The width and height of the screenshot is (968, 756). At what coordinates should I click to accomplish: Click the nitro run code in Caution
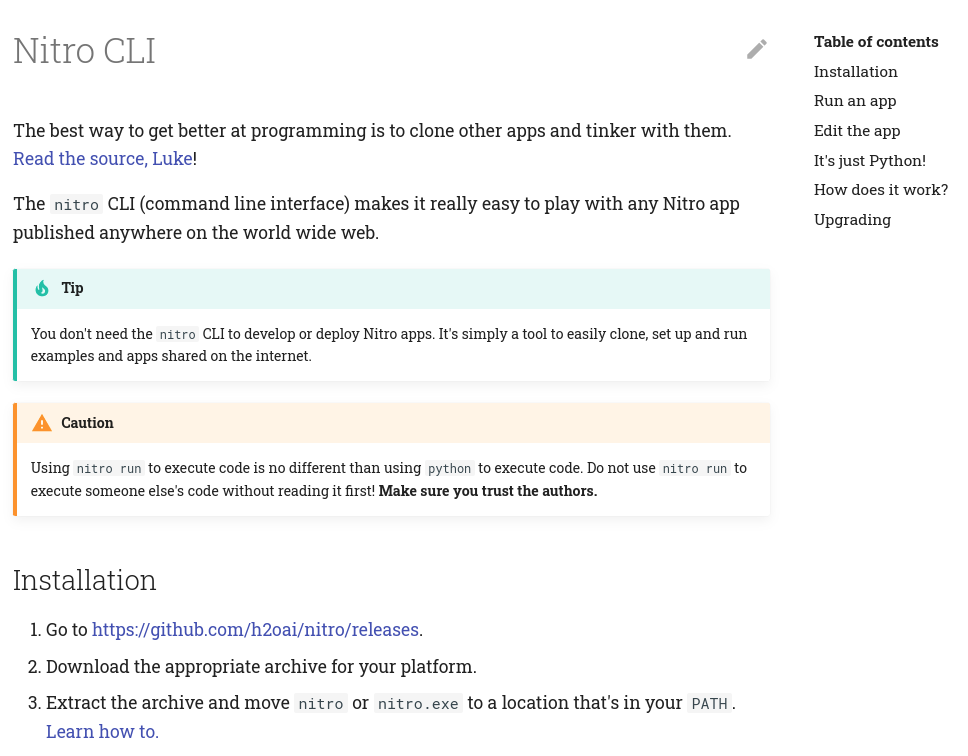coord(108,468)
